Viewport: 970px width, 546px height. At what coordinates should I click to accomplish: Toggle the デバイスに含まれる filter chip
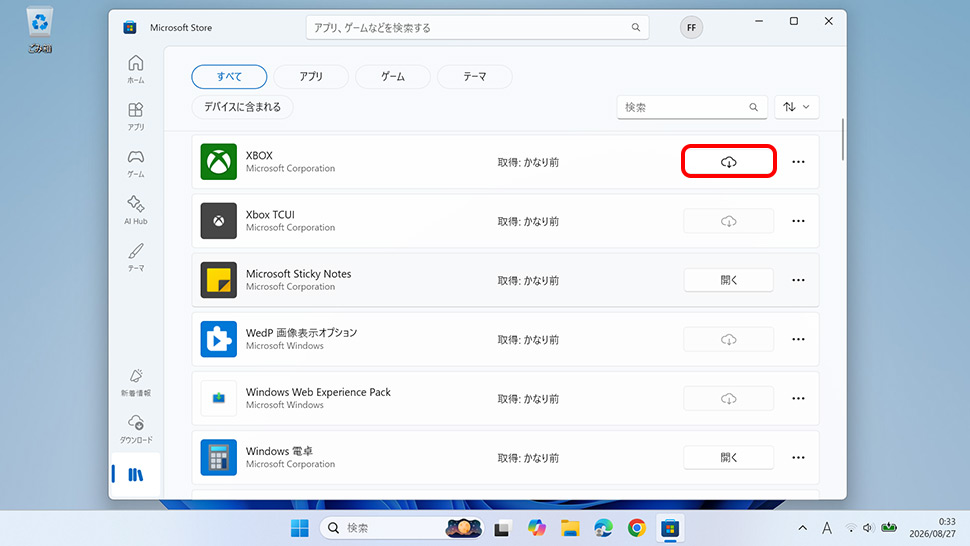pyautogui.click(x=242, y=107)
